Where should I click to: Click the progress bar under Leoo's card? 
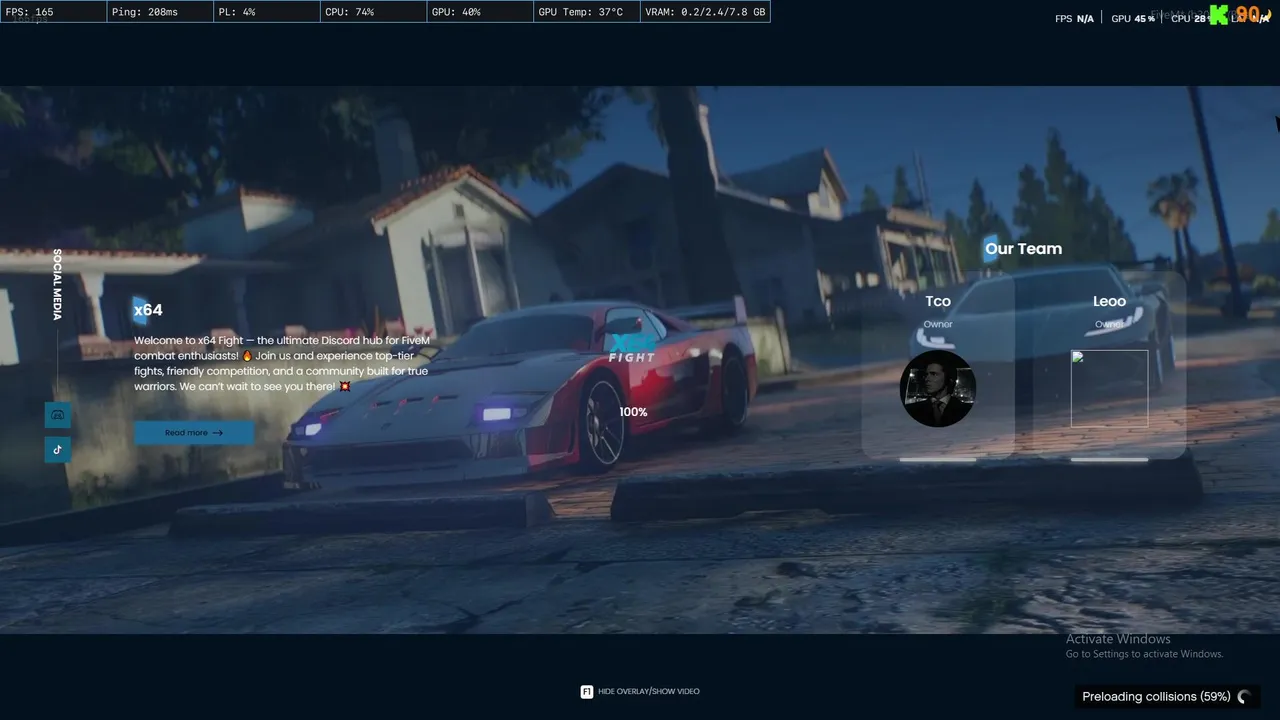pos(1109,460)
